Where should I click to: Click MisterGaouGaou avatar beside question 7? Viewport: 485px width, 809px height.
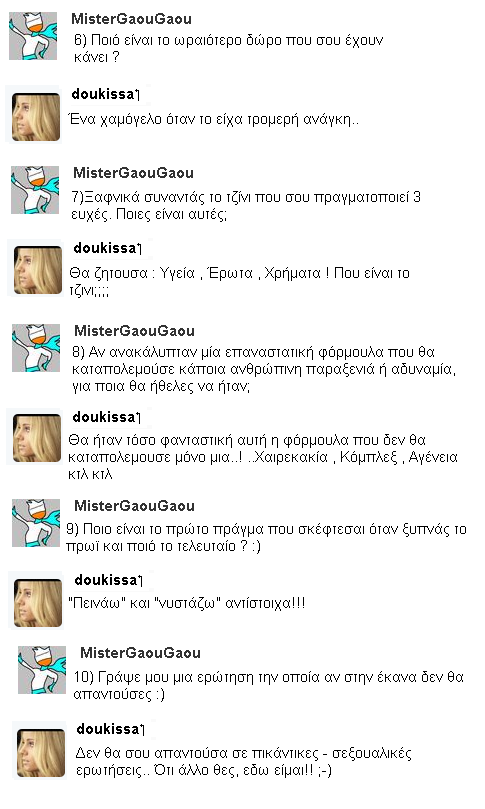(x=35, y=189)
